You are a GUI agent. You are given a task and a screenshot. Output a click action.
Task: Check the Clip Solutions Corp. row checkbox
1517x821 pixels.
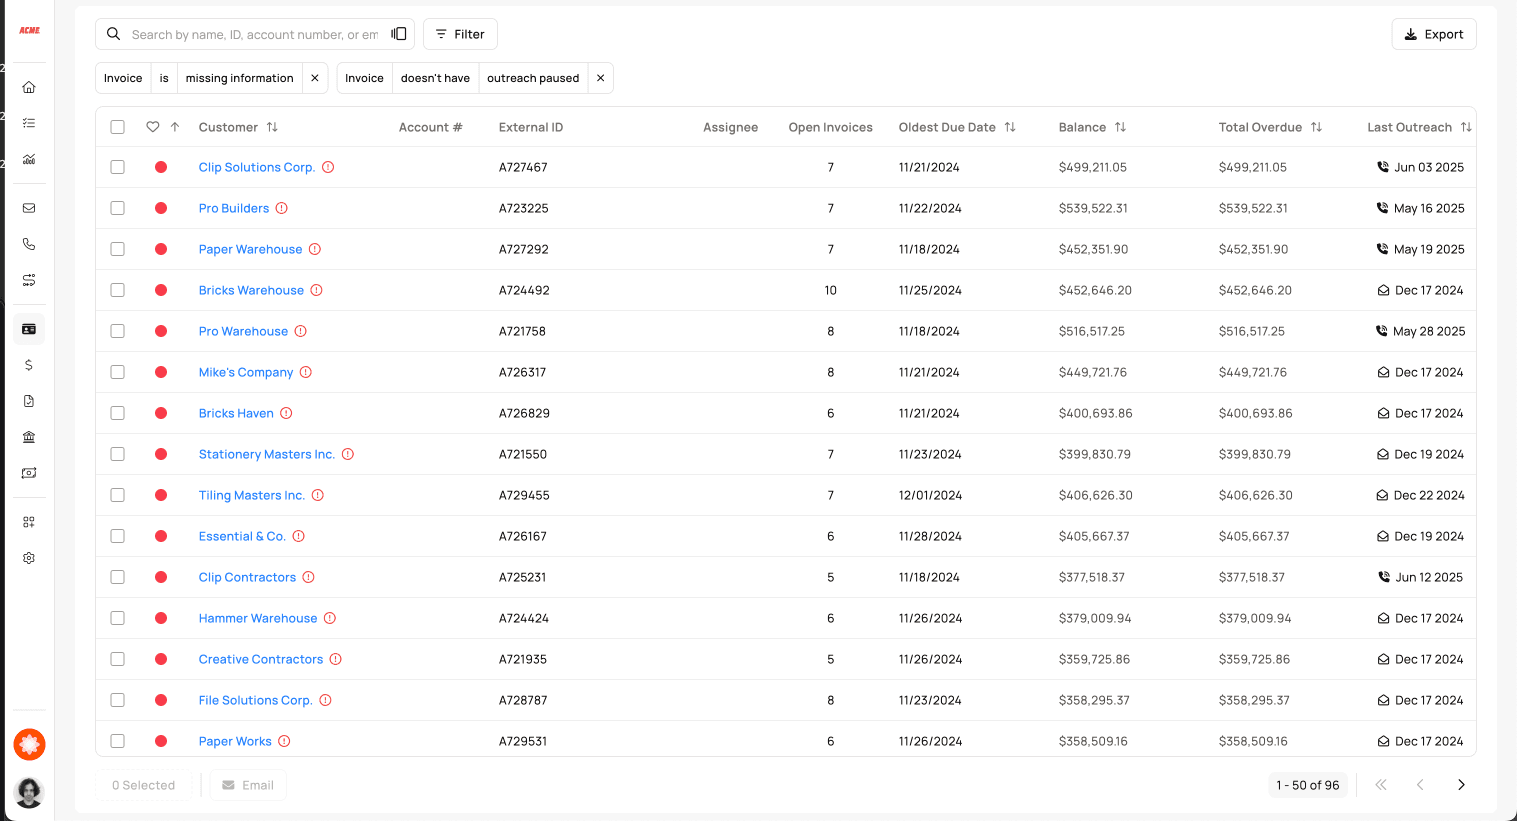[118, 167]
